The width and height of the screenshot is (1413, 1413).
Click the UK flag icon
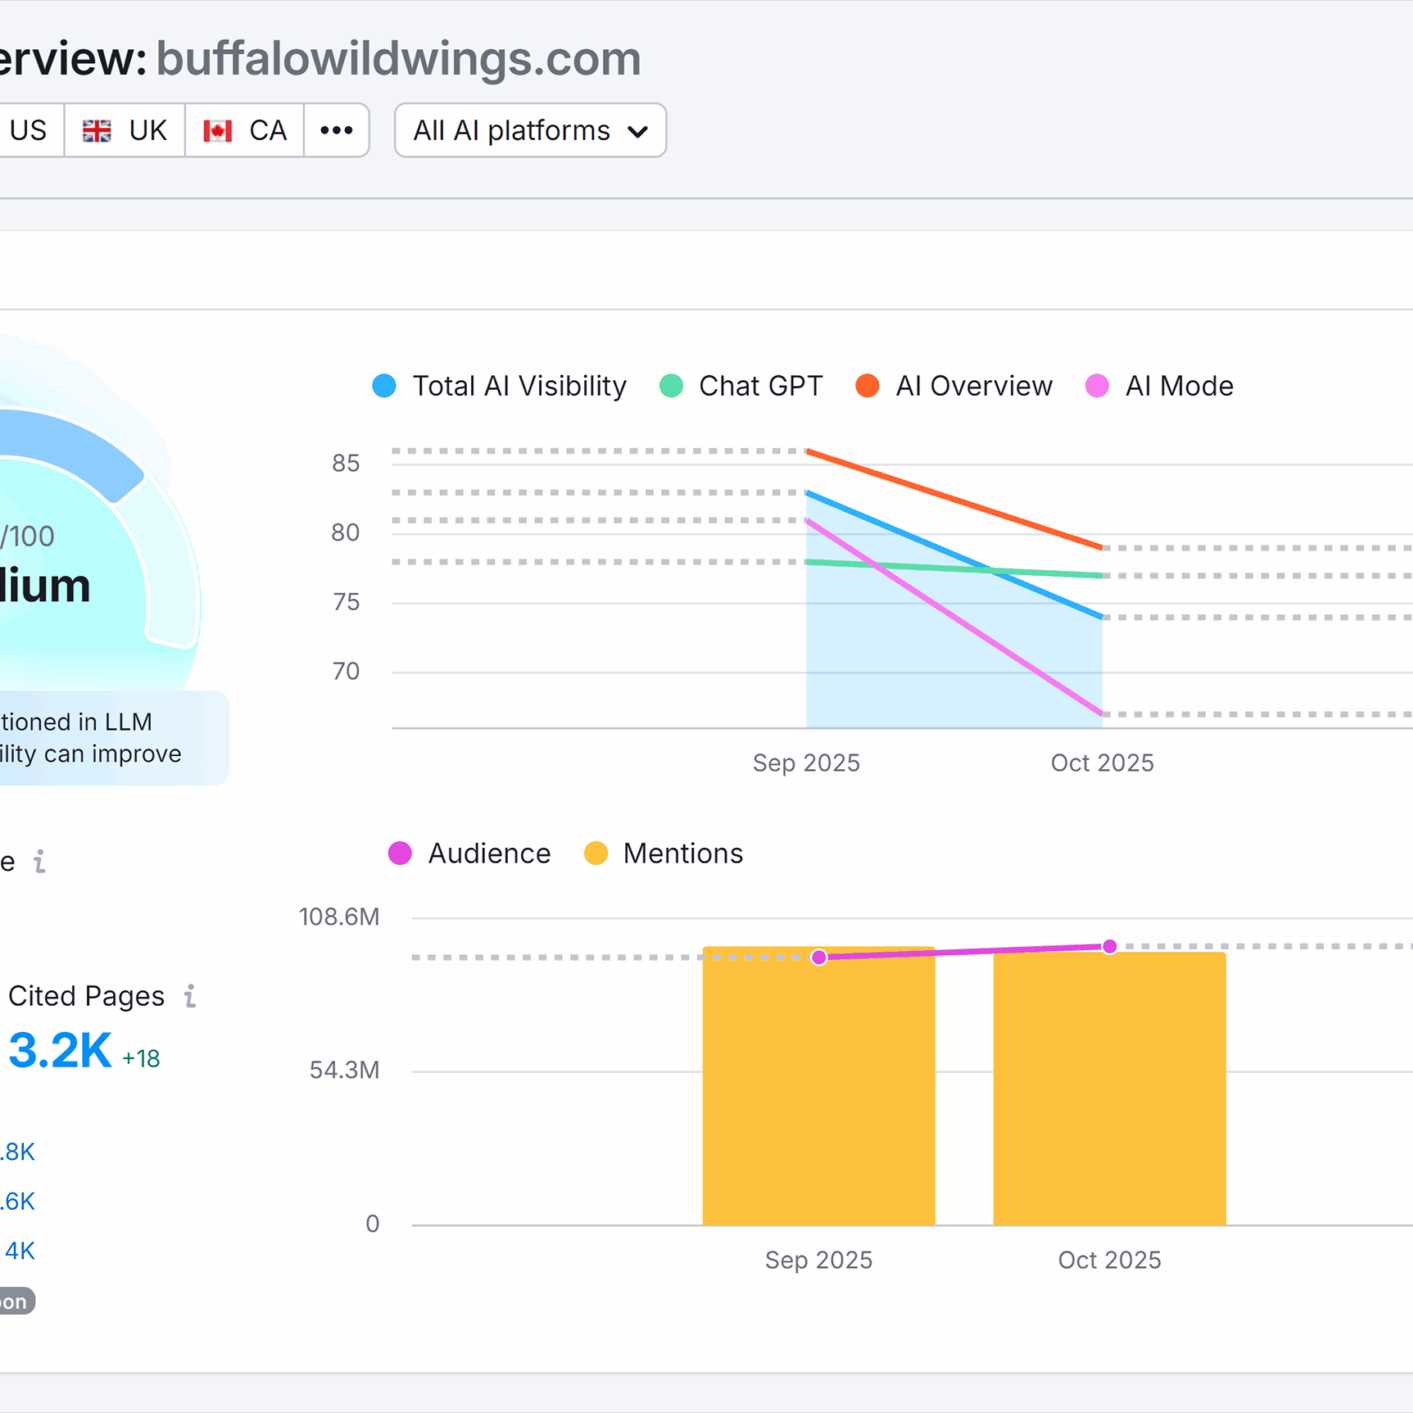pos(97,131)
